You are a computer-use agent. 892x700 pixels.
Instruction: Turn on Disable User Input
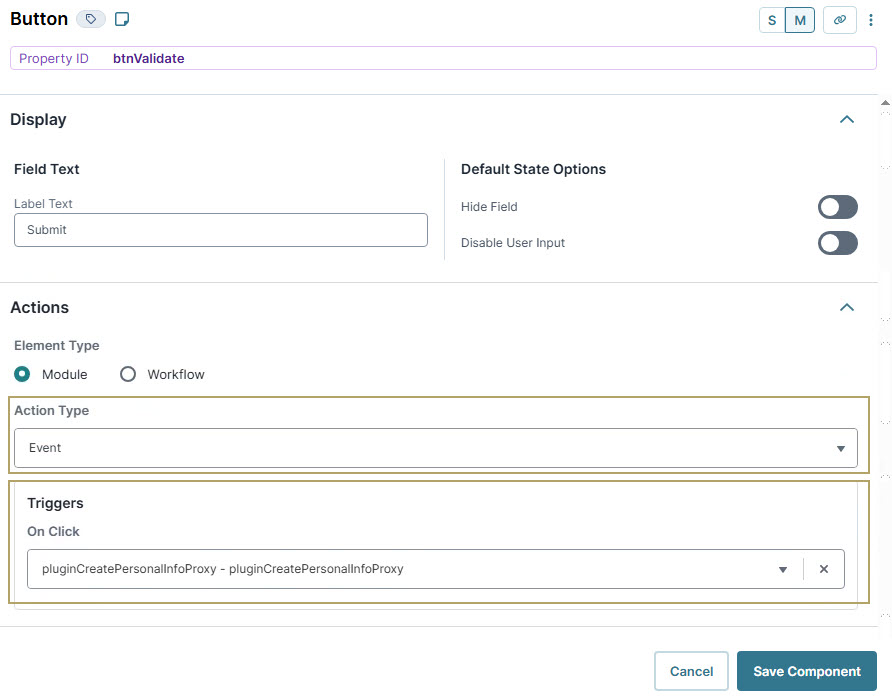pyautogui.click(x=838, y=243)
